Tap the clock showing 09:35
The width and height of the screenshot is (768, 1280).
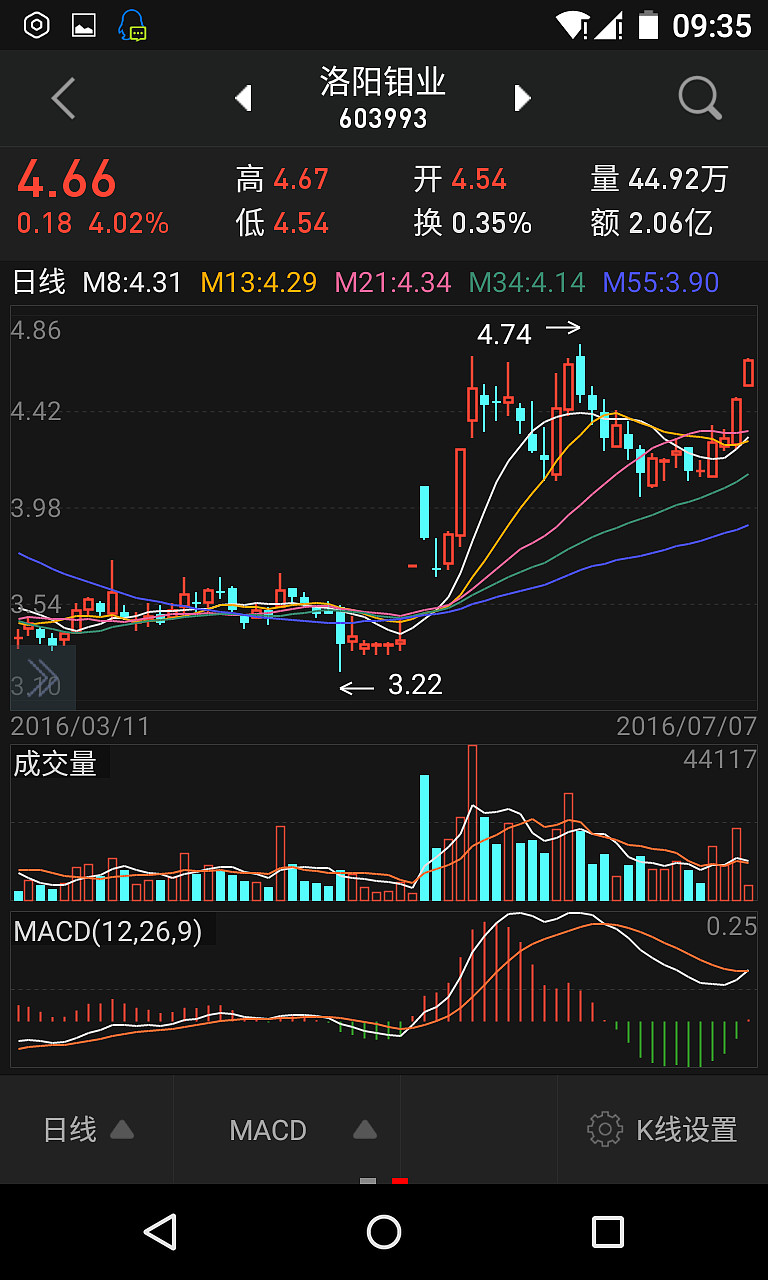(x=712, y=25)
